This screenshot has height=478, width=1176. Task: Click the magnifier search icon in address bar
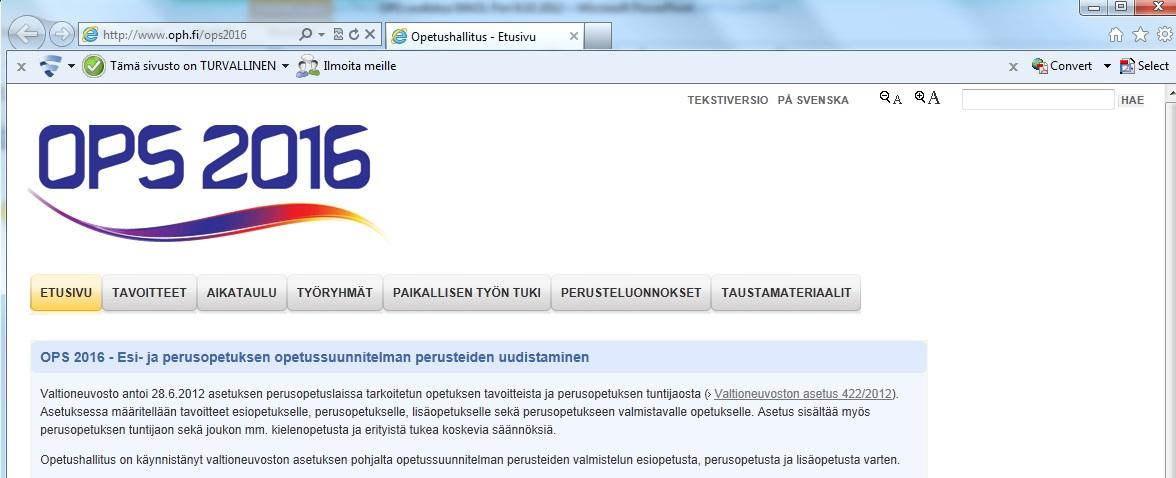click(305, 35)
